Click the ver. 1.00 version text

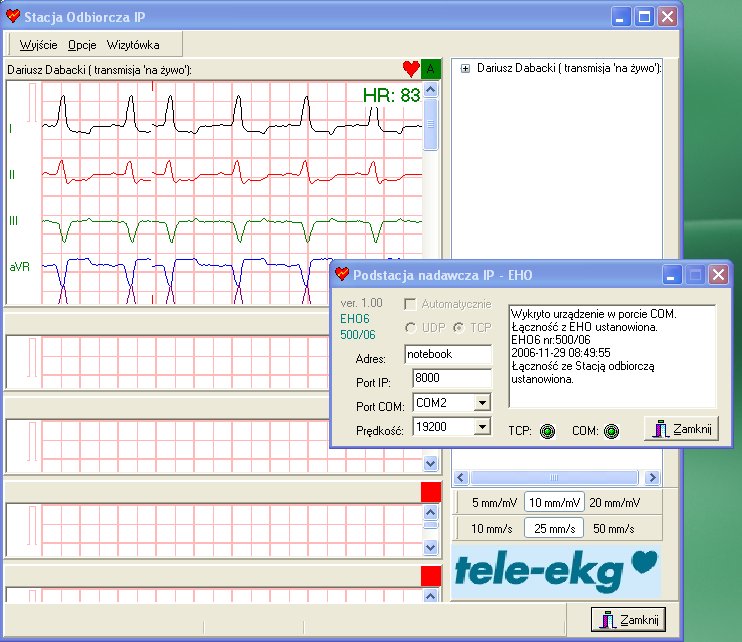coord(361,303)
